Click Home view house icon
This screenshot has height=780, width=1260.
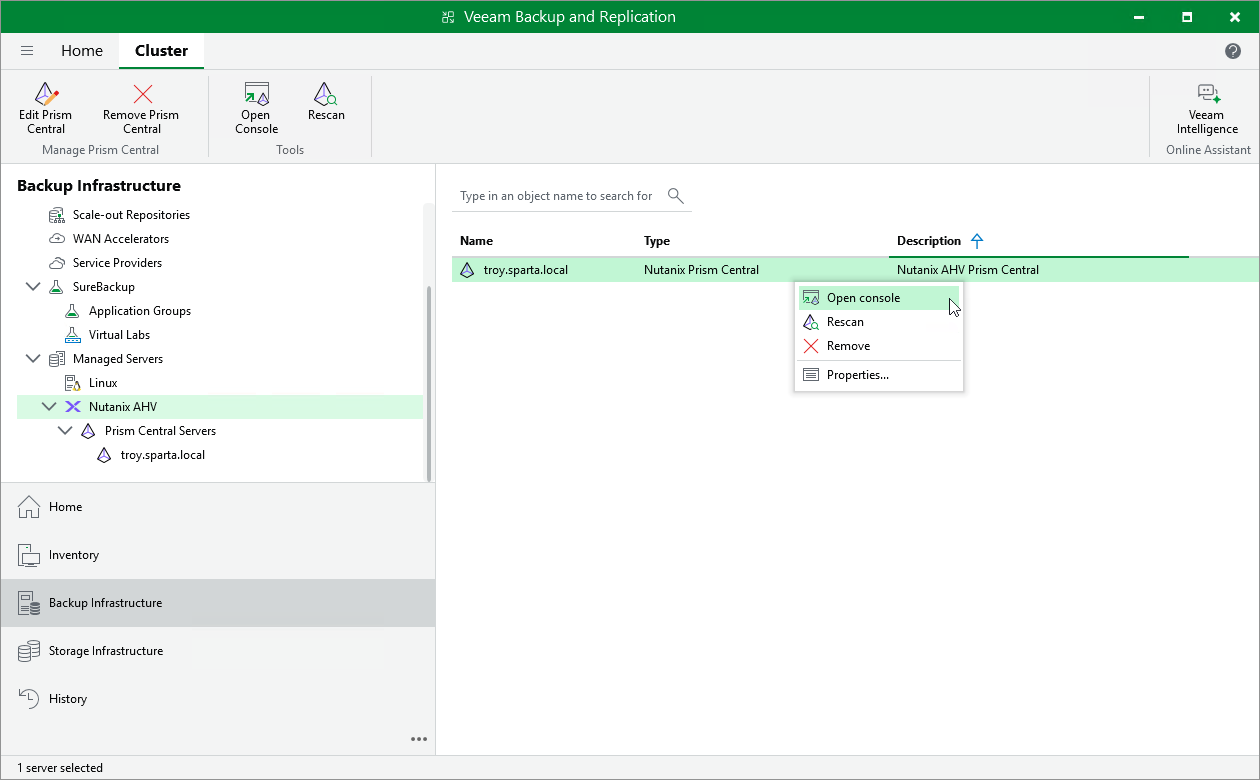(x=30, y=507)
